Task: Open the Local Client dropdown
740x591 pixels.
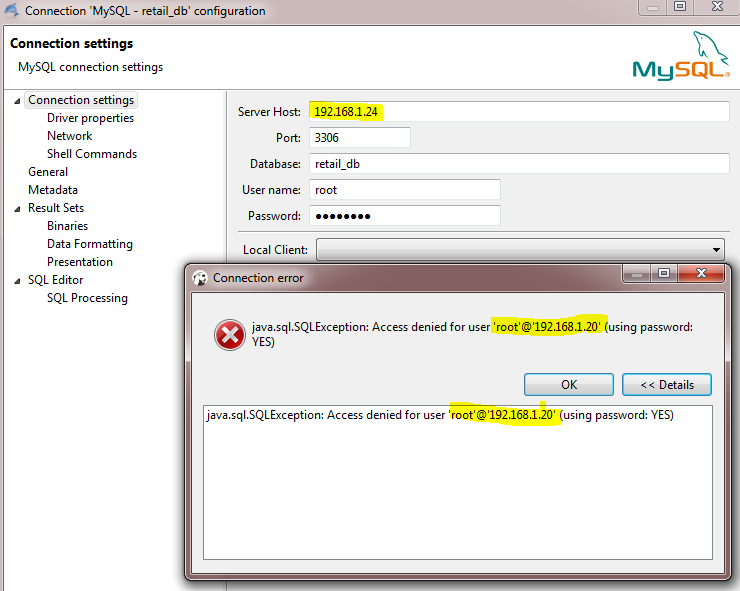Action: pos(716,250)
